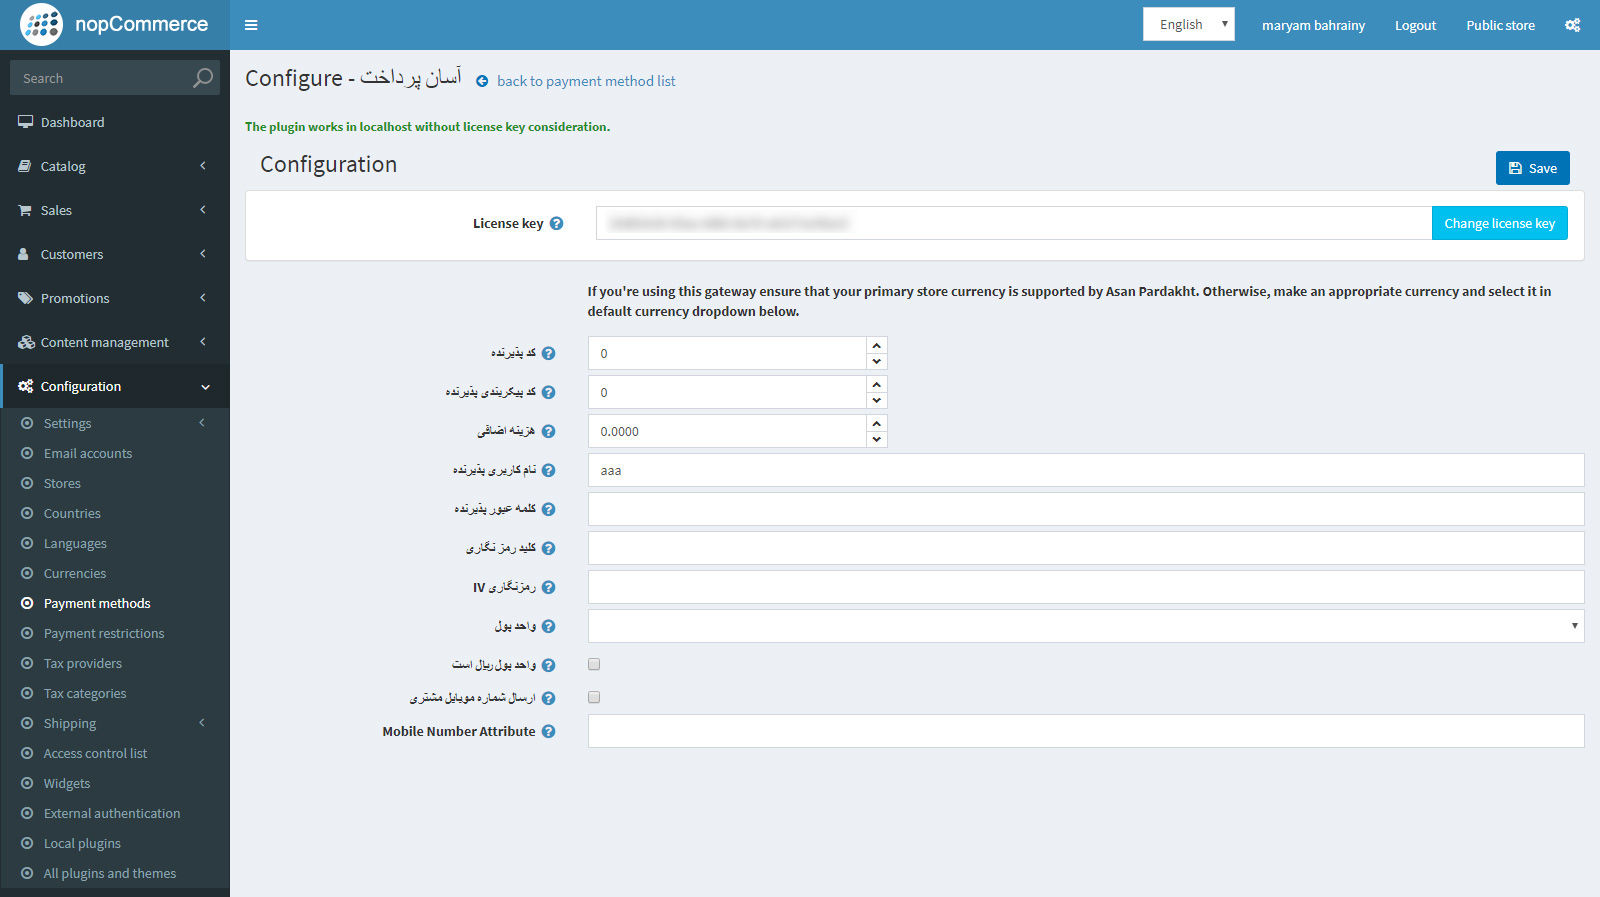
Task: Toggle the واحد پول ریال است checkbox
Action: point(594,664)
